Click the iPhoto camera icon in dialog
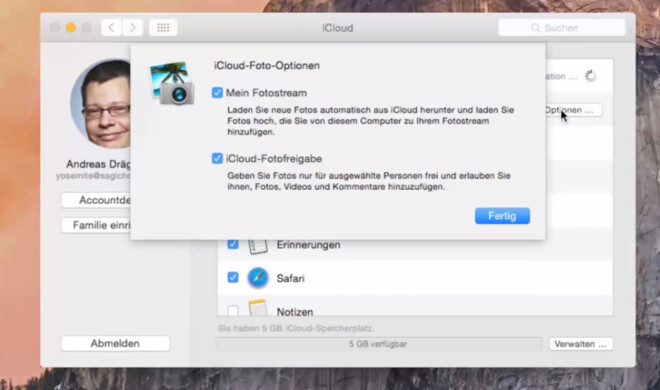 click(172, 83)
